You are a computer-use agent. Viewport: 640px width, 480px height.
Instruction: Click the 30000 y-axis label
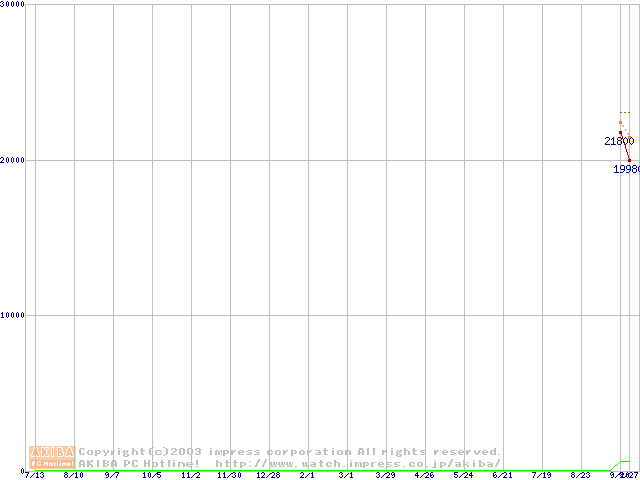tap(13, 5)
